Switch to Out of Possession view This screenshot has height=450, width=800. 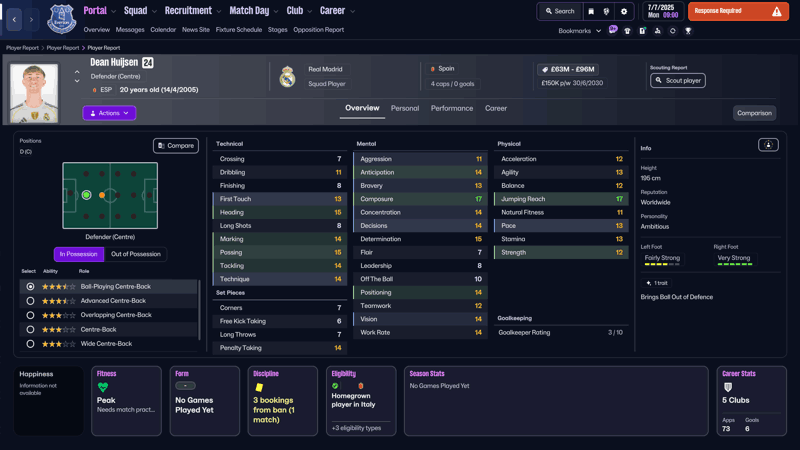(136, 254)
